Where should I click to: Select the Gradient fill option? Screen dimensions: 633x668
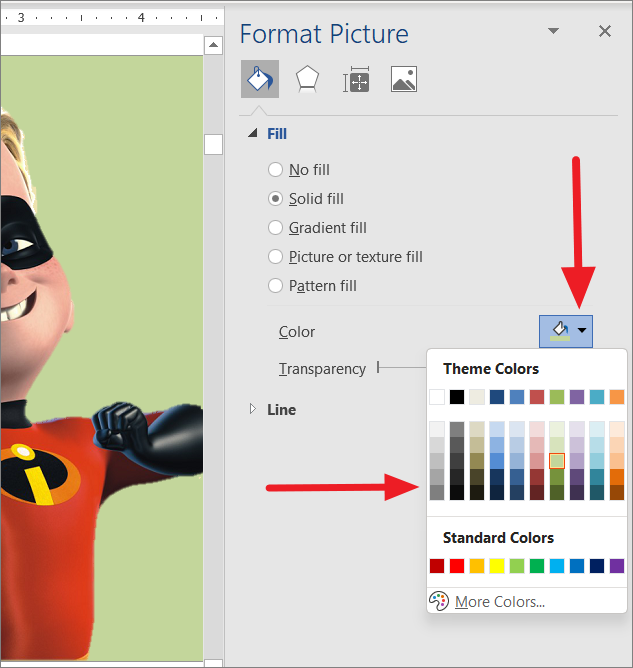click(x=317, y=227)
